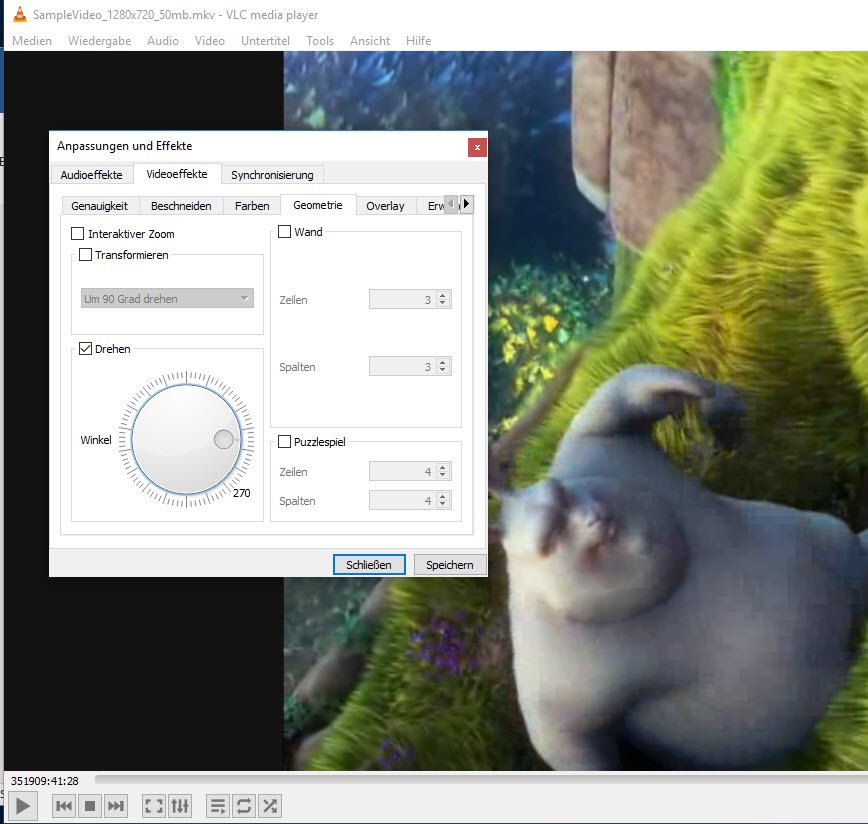Switch to the Audioeffekte tab
The width and height of the screenshot is (868, 824).
pos(91,175)
